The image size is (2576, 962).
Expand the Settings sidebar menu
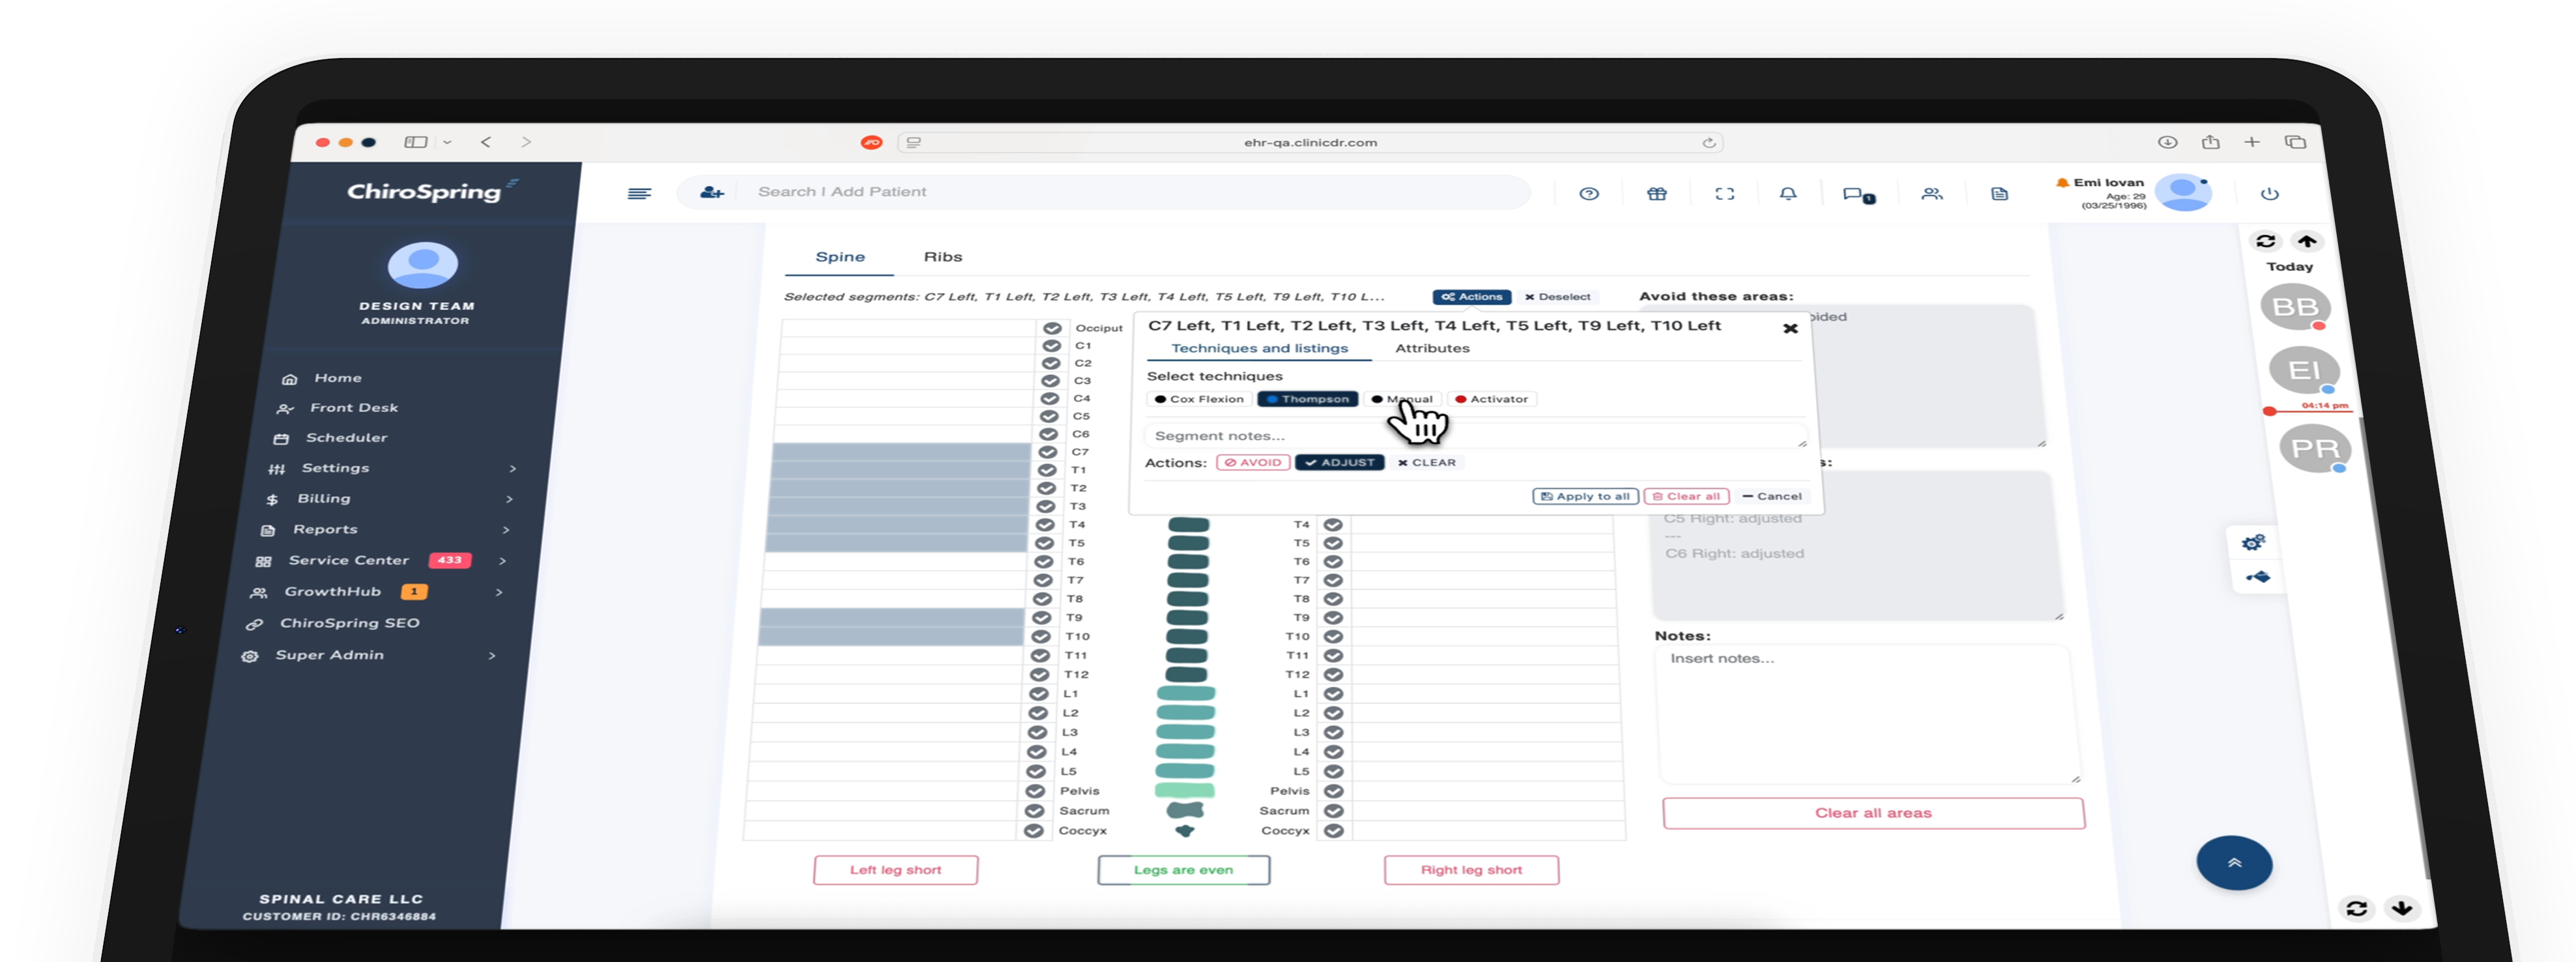pyautogui.click(x=336, y=468)
